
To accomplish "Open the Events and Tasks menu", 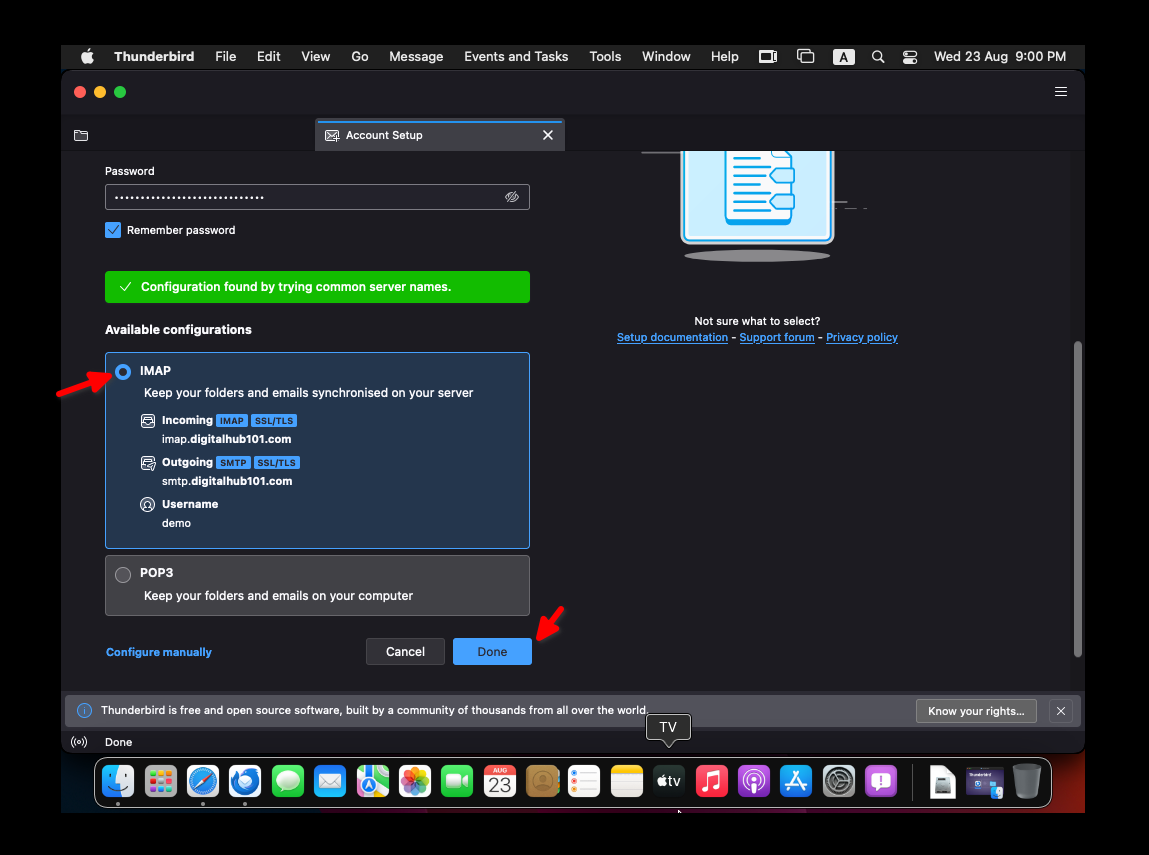I will click(516, 56).
